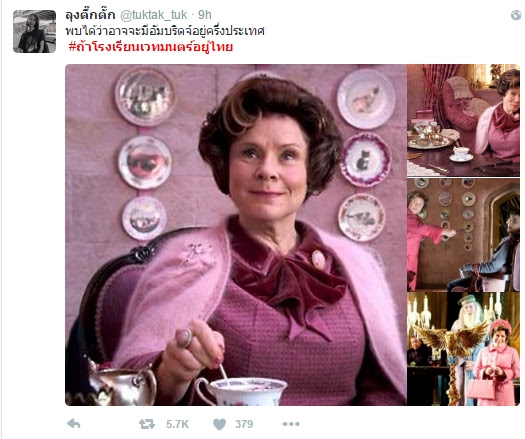The width and height of the screenshot is (525, 439).
Task: Open the tweet permalink via 9h timestamp
Action: 205,15
